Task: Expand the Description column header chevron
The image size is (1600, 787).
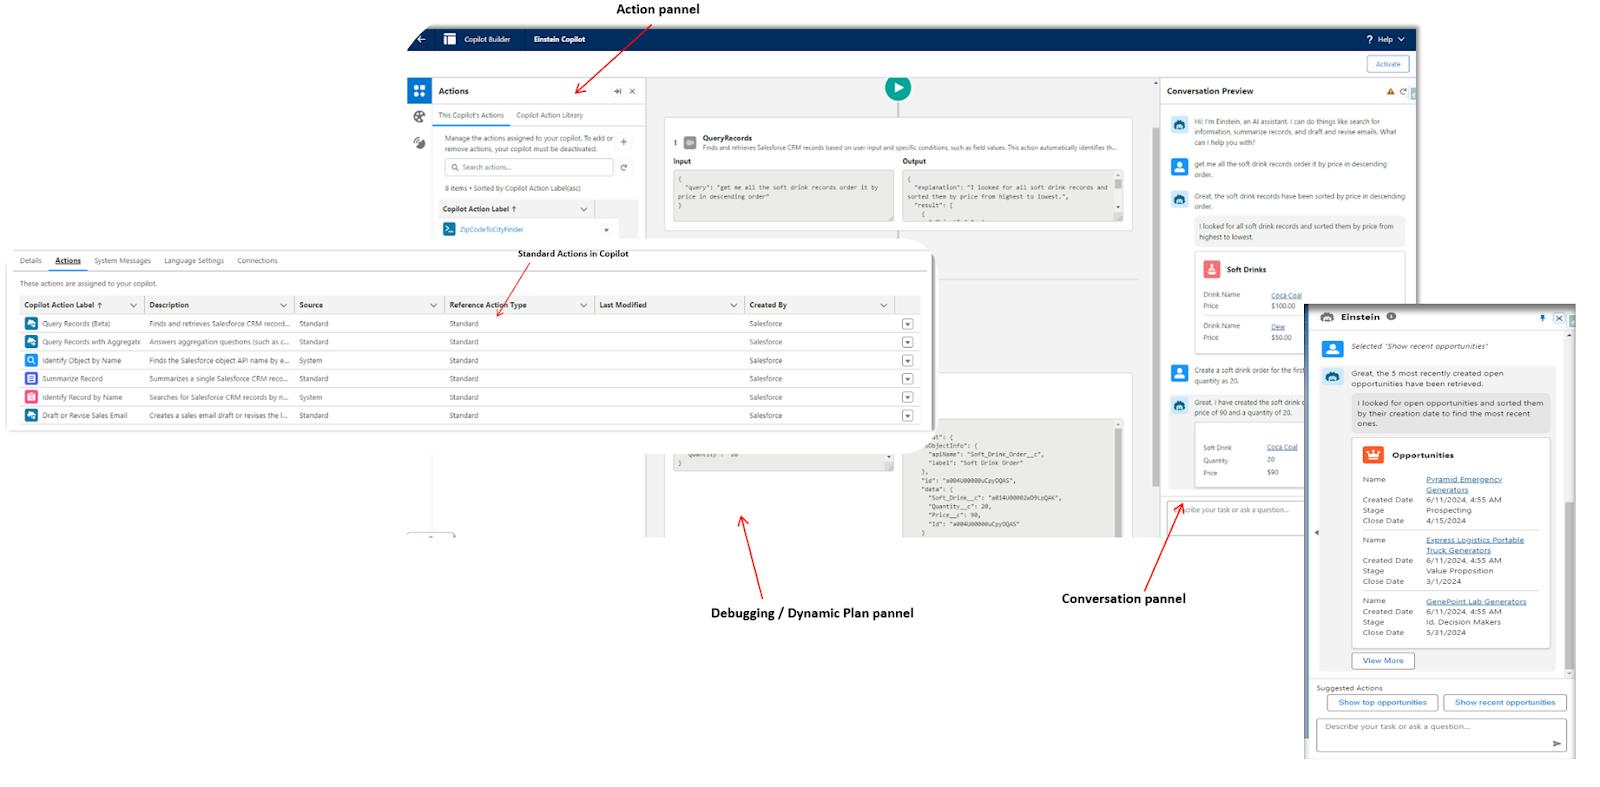Action: pyautogui.click(x=283, y=305)
